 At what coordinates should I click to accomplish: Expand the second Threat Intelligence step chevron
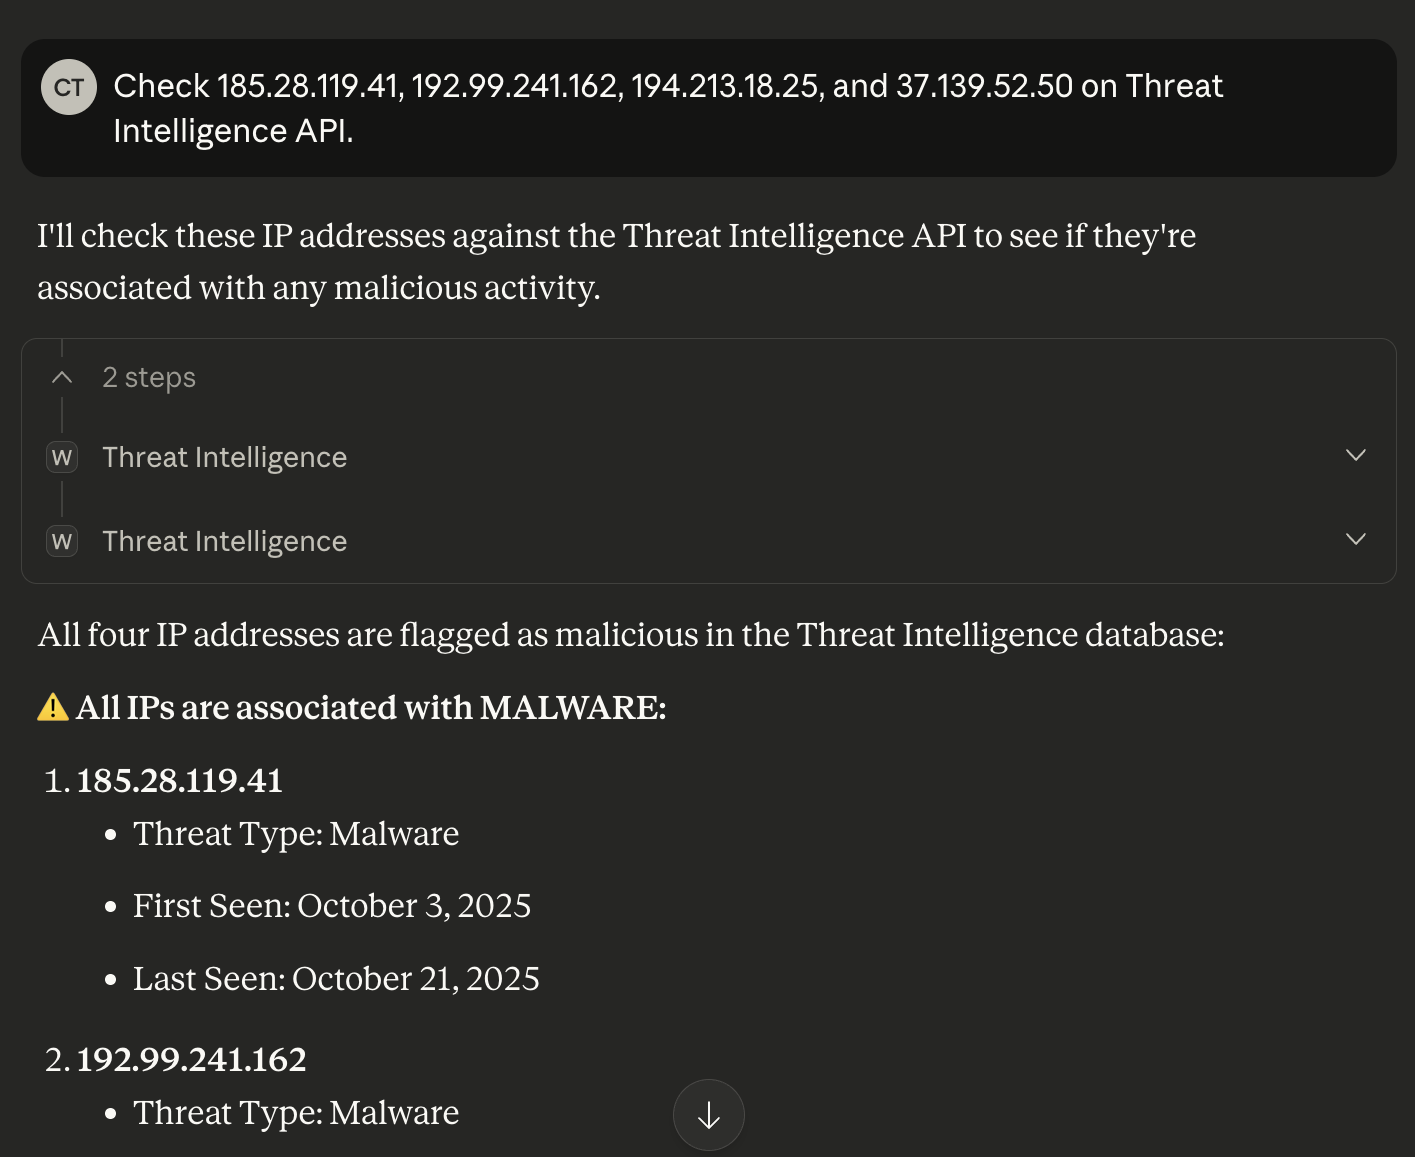(1355, 540)
